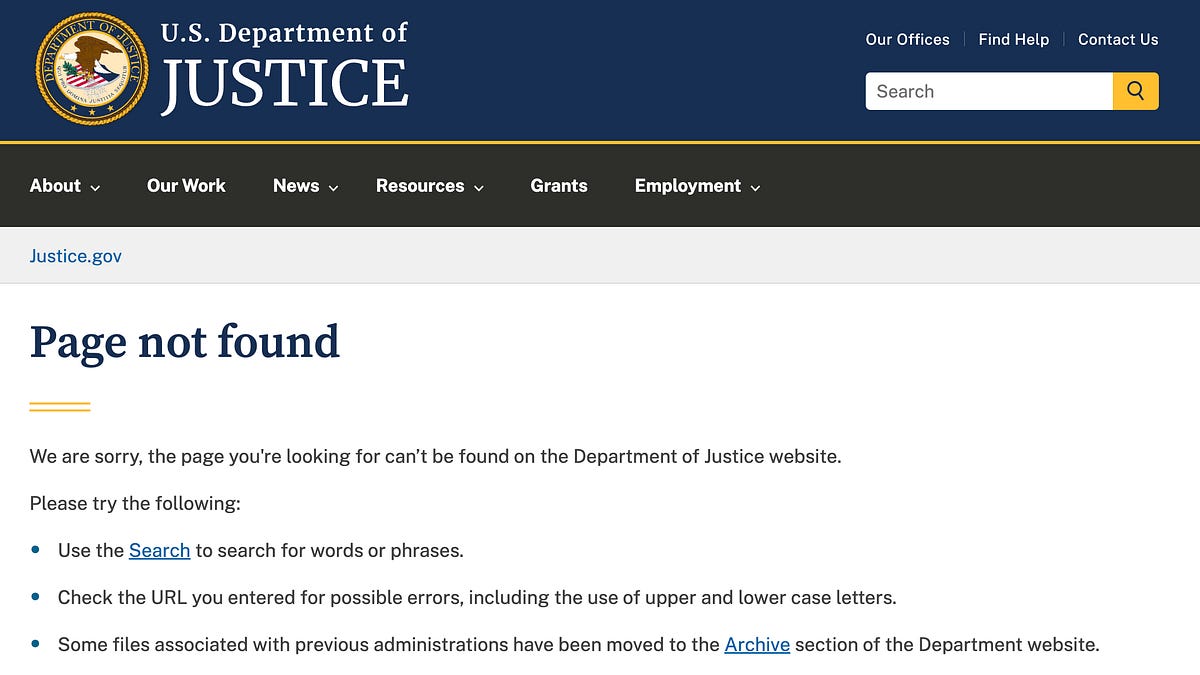Click the 'We are sorry' sentence text
1200x675 pixels.
[435, 457]
